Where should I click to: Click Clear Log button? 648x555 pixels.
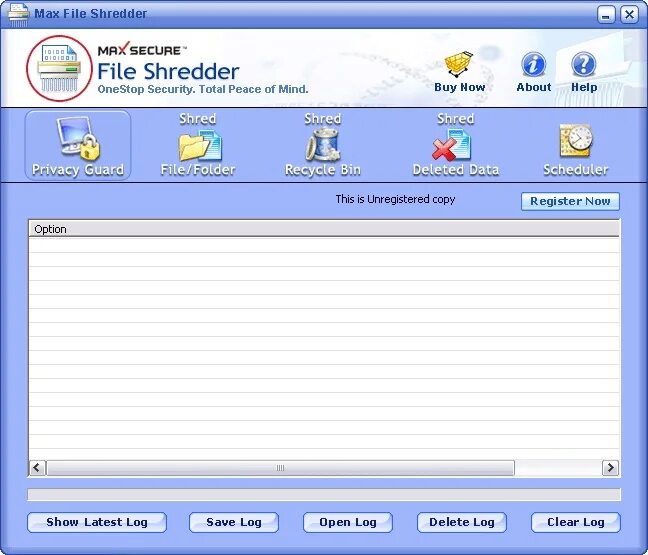click(576, 522)
